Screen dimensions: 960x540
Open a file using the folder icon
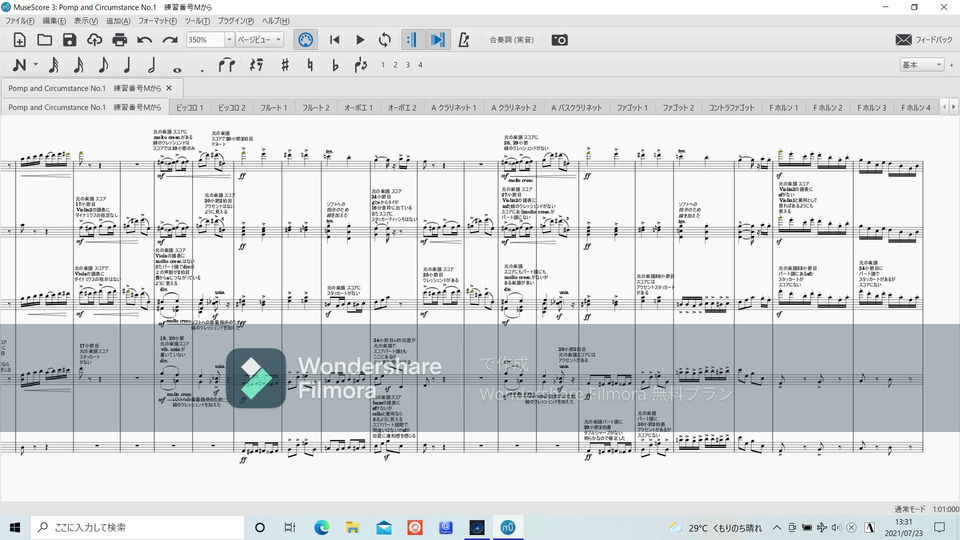45,40
